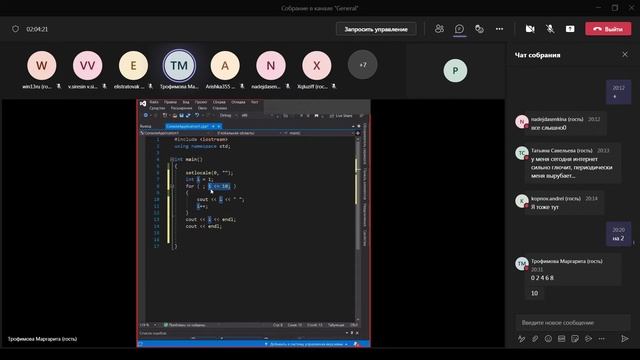Click the 'cout << endl;' code line
640x360 pixels.
[x=204, y=226]
